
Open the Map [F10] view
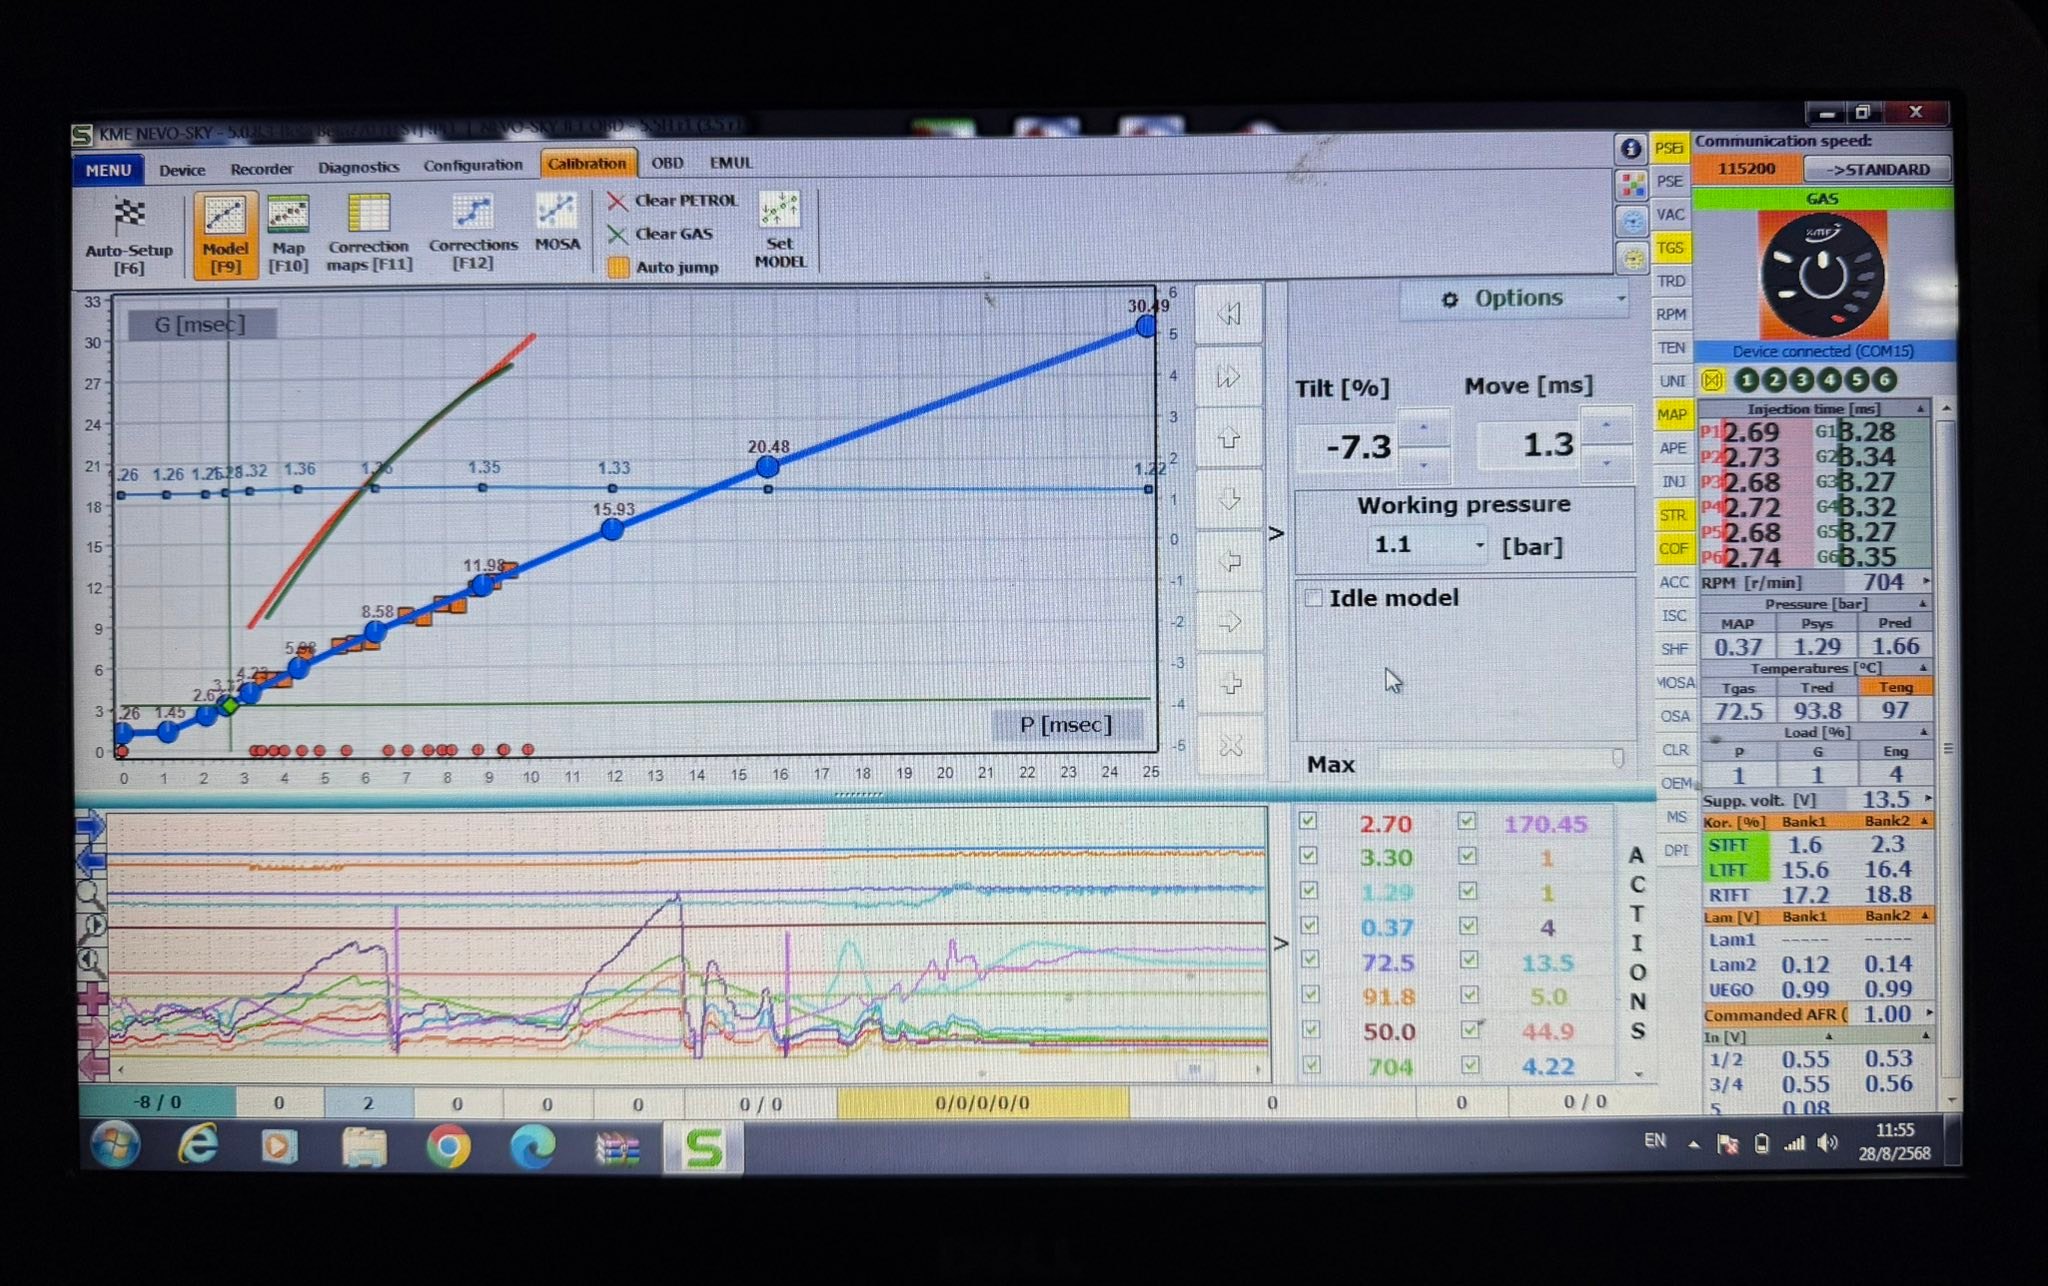[288, 236]
